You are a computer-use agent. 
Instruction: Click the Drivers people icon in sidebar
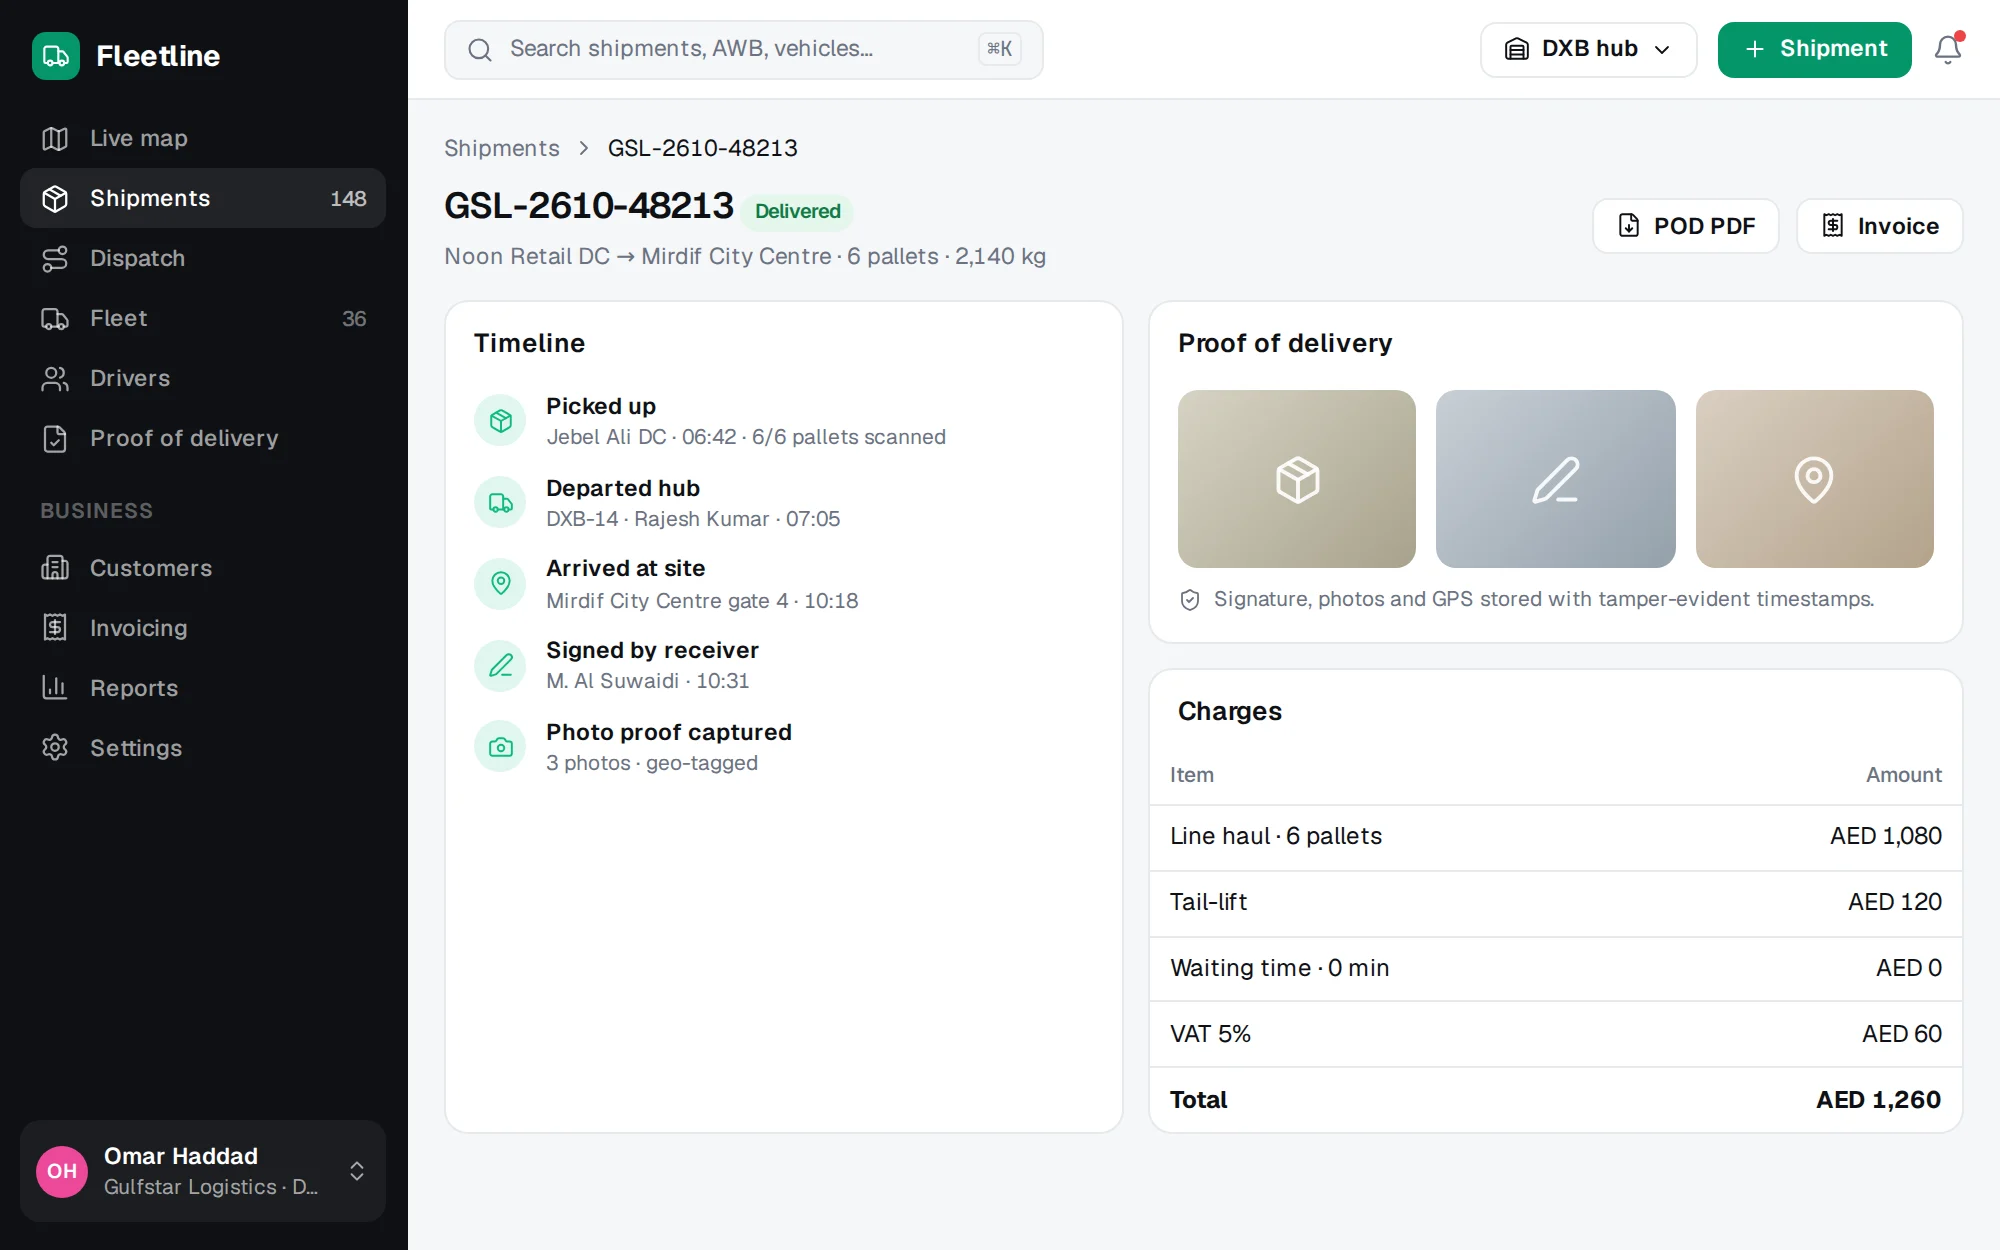point(55,378)
